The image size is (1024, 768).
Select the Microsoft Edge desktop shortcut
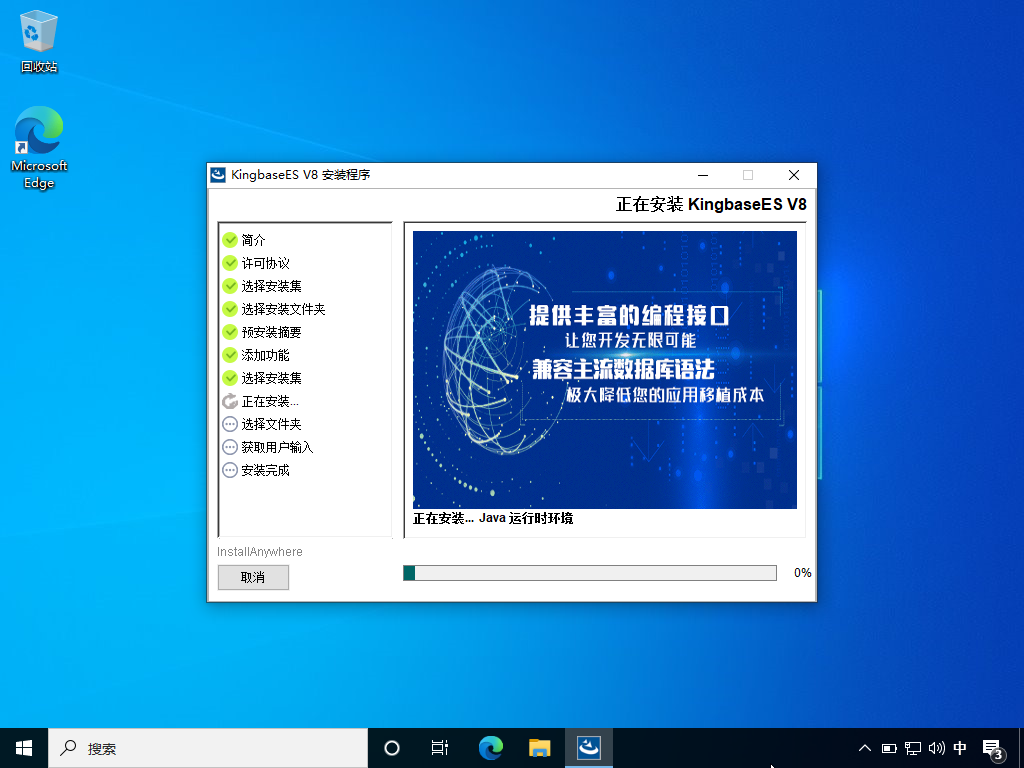pos(38,147)
